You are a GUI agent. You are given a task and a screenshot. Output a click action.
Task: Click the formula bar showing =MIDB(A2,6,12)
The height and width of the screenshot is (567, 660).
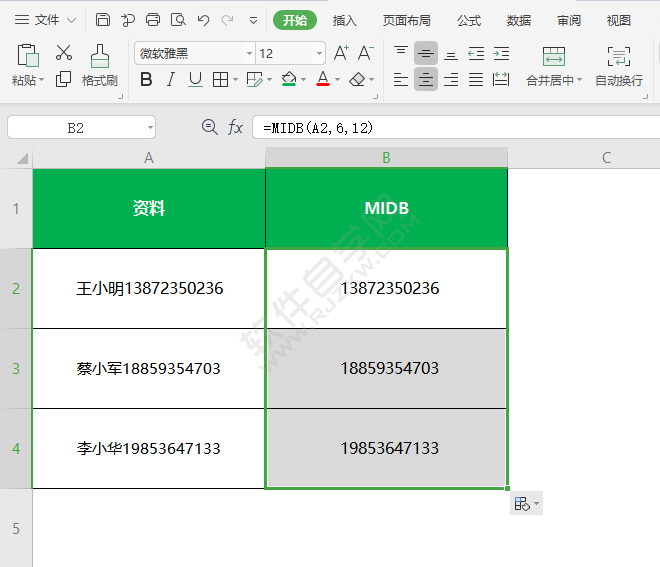tap(456, 127)
